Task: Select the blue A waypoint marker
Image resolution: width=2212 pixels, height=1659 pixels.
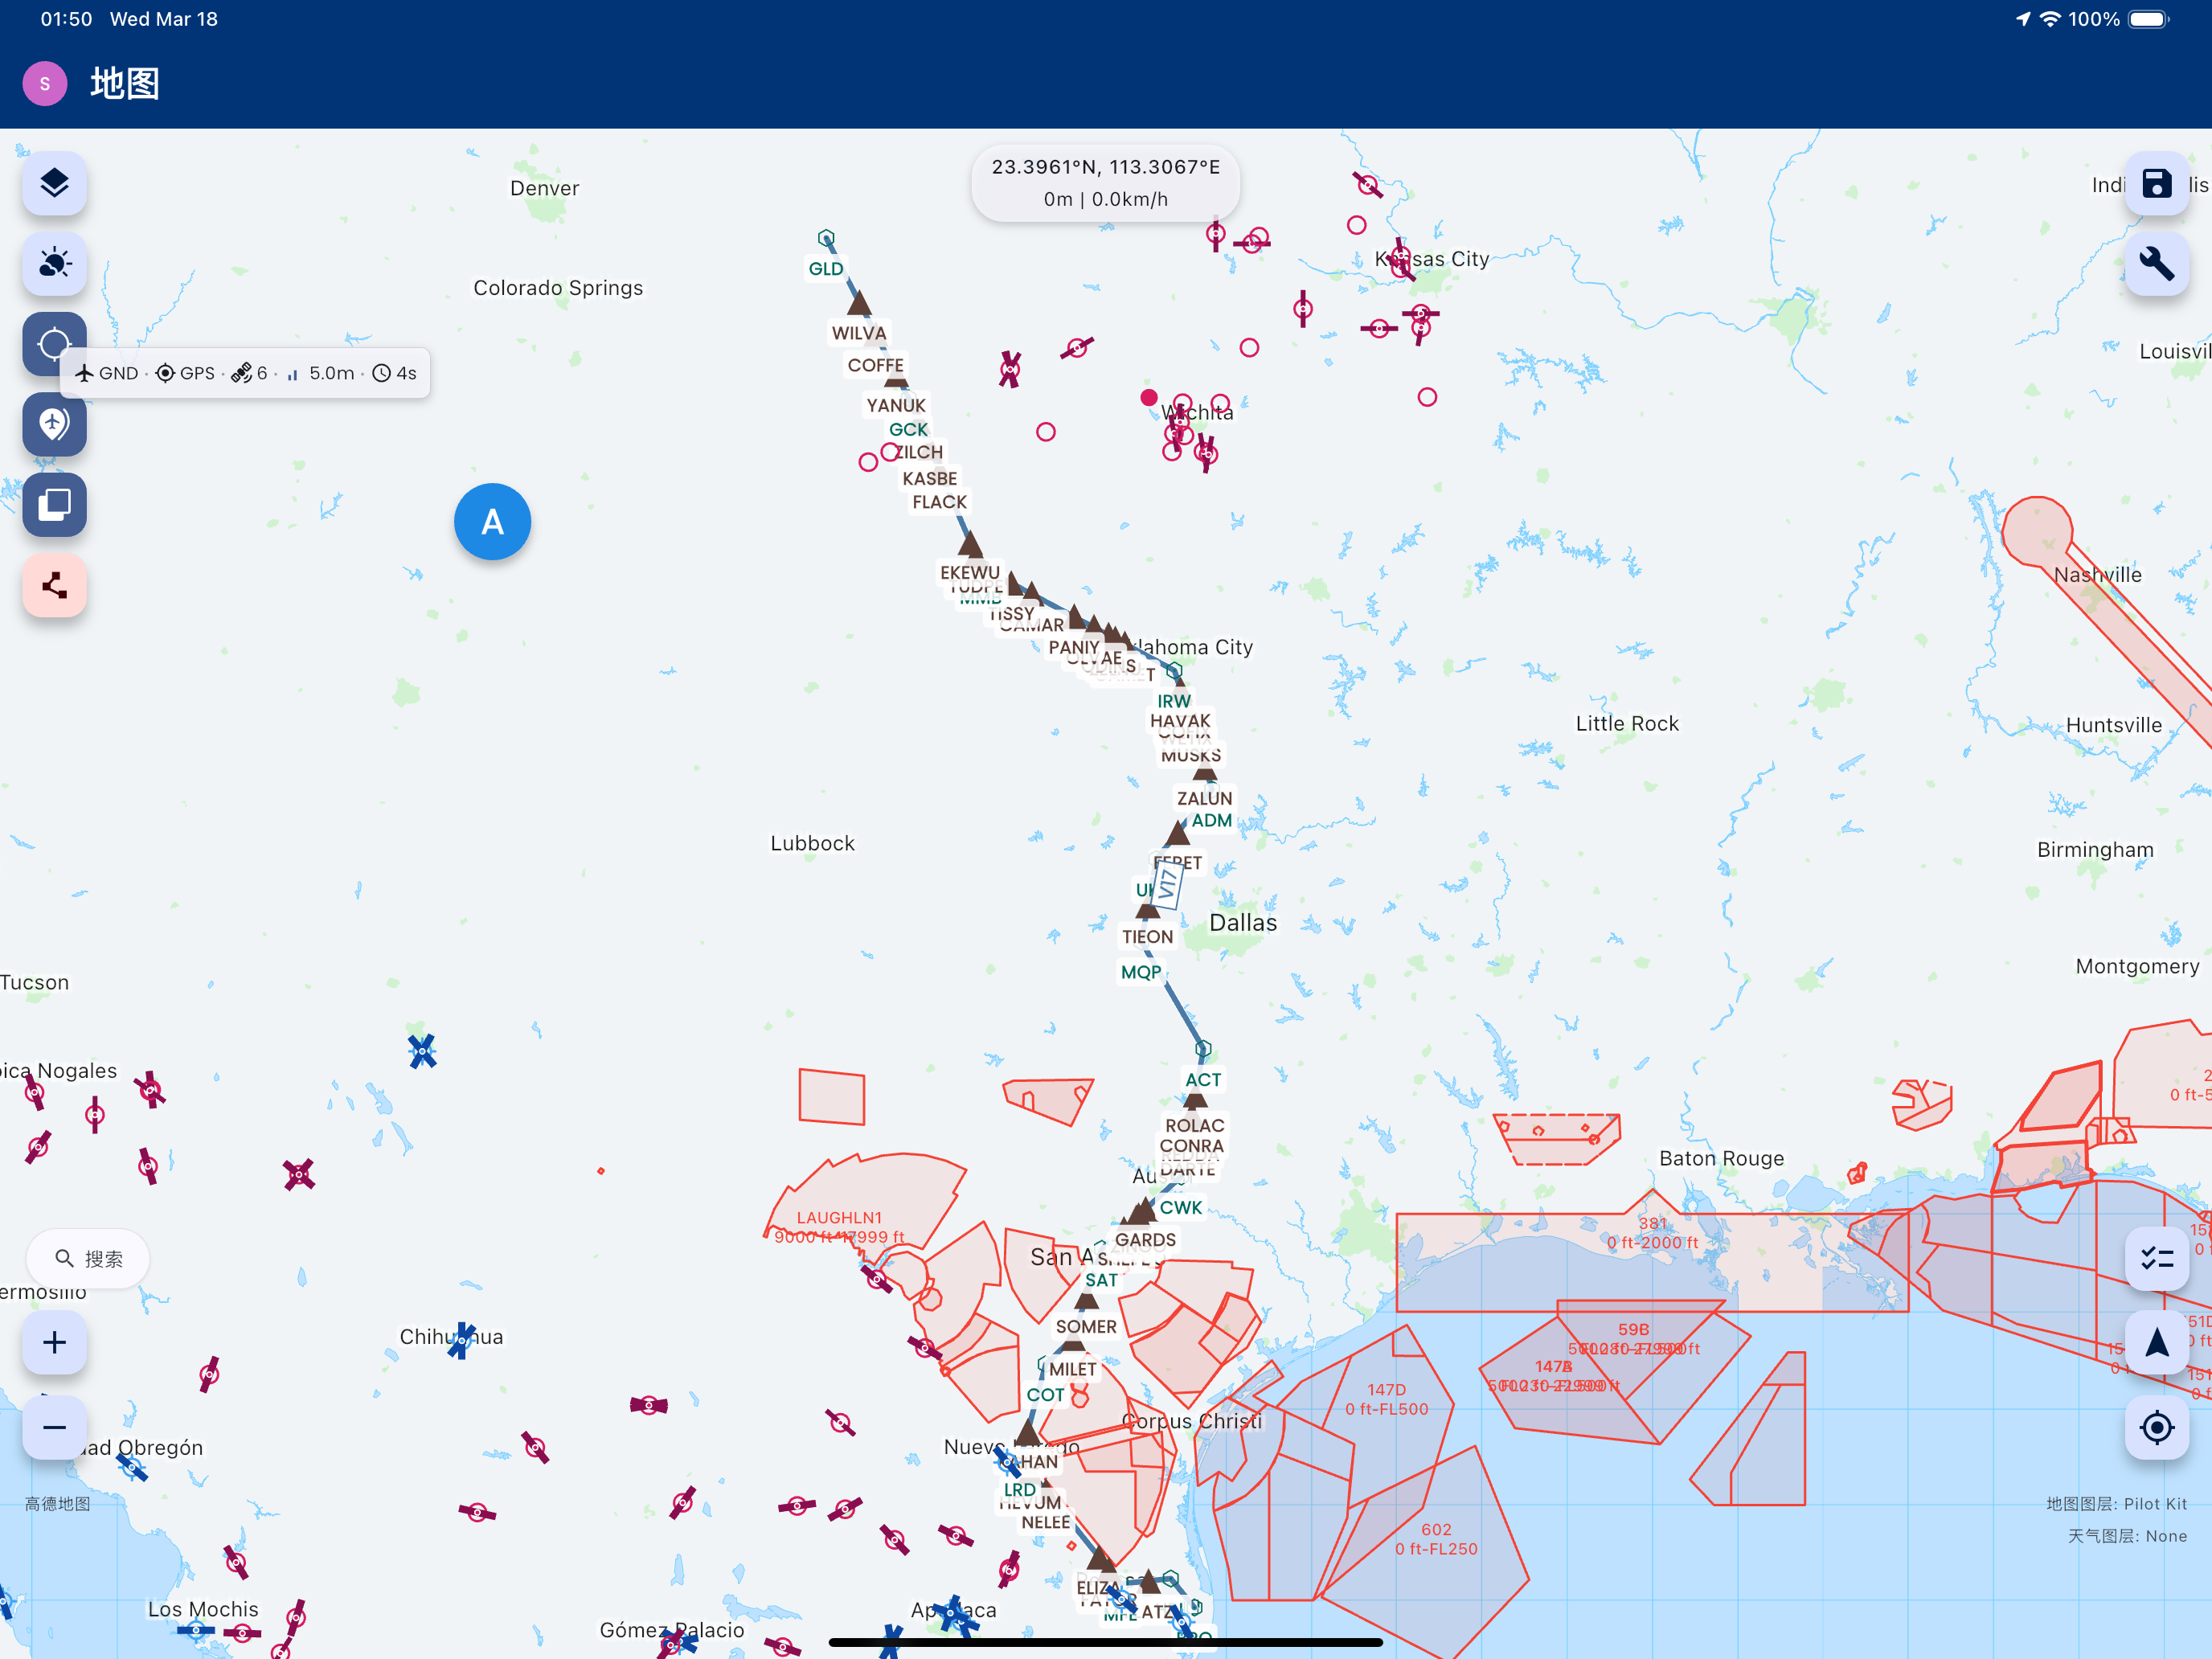Action: click(x=492, y=521)
